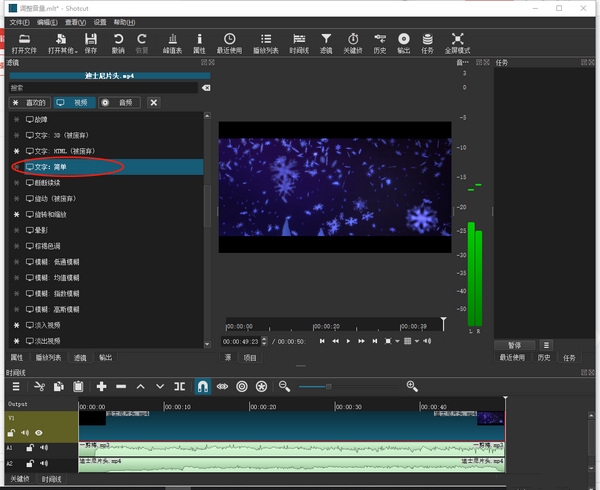Open the timeline hamburger menu
600x490 pixels.
point(16,386)
